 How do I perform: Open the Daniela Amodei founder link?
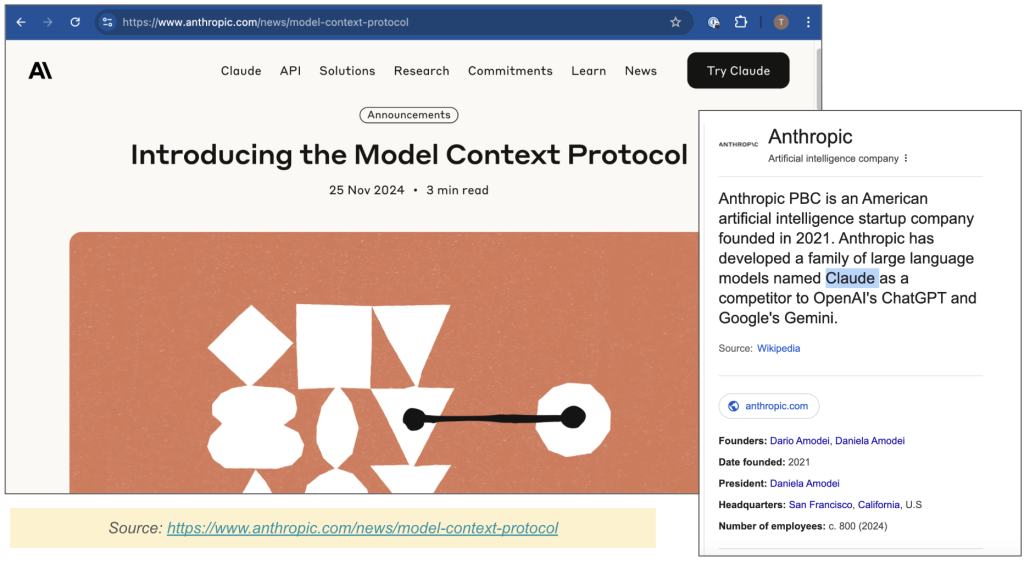coord(870,441)
